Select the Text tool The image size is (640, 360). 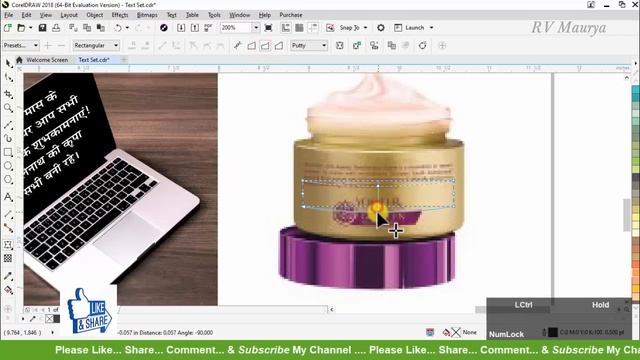[x=9, y=197]
